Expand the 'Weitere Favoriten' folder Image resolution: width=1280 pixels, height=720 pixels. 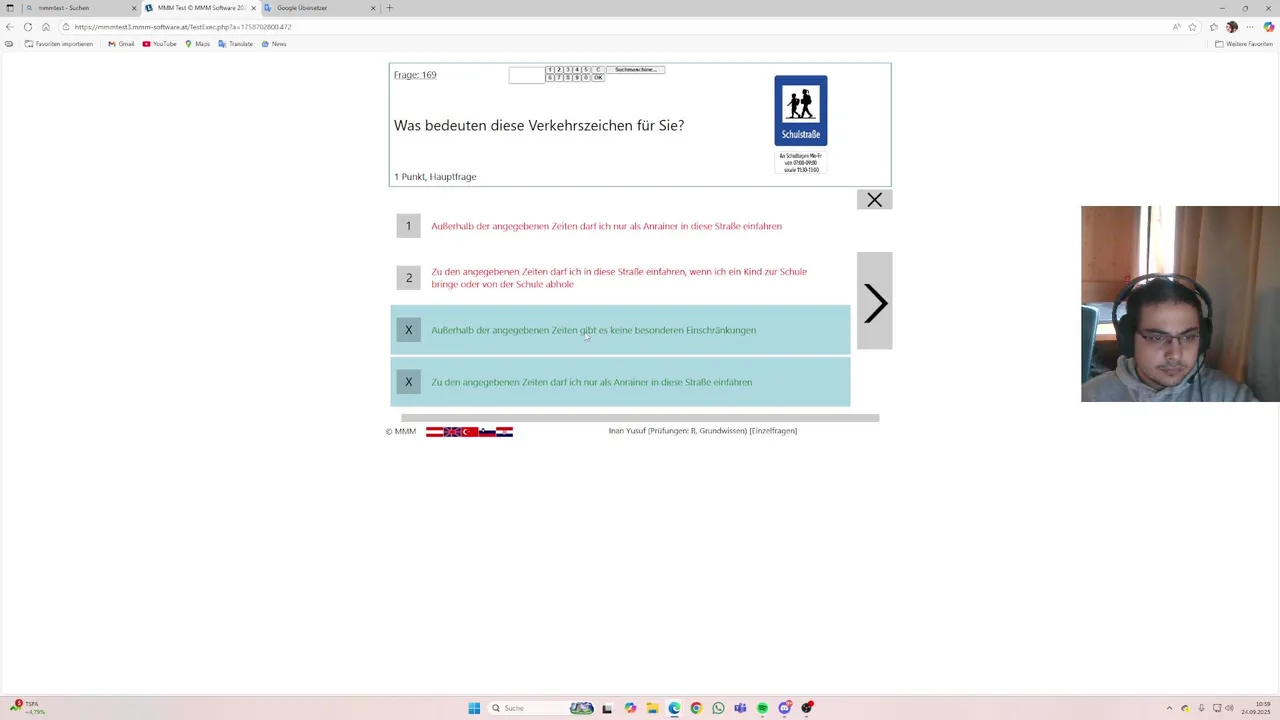click(1244, 44)
